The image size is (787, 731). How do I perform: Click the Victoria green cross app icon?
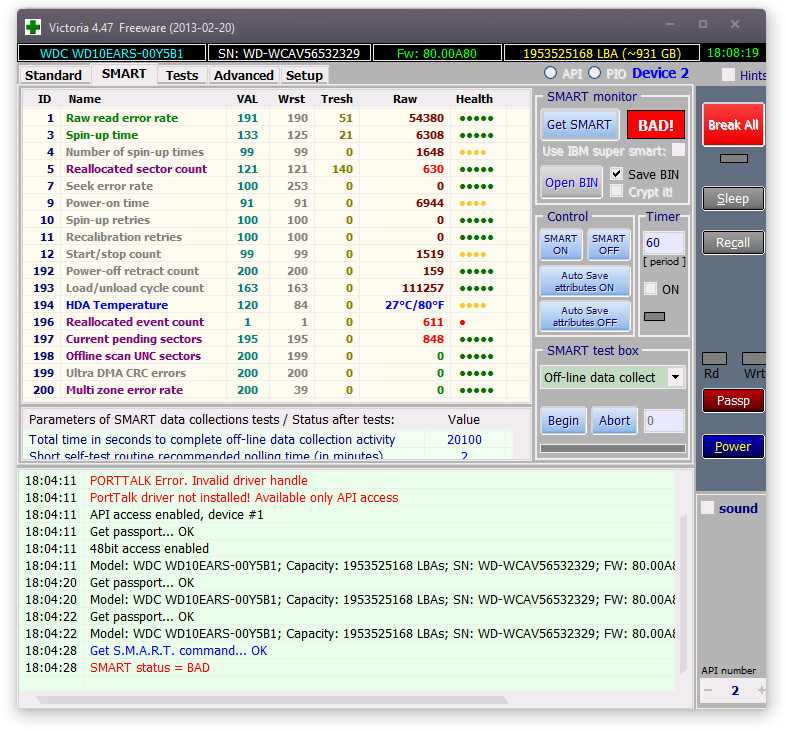pyautogui.click(x=33, y=27)
